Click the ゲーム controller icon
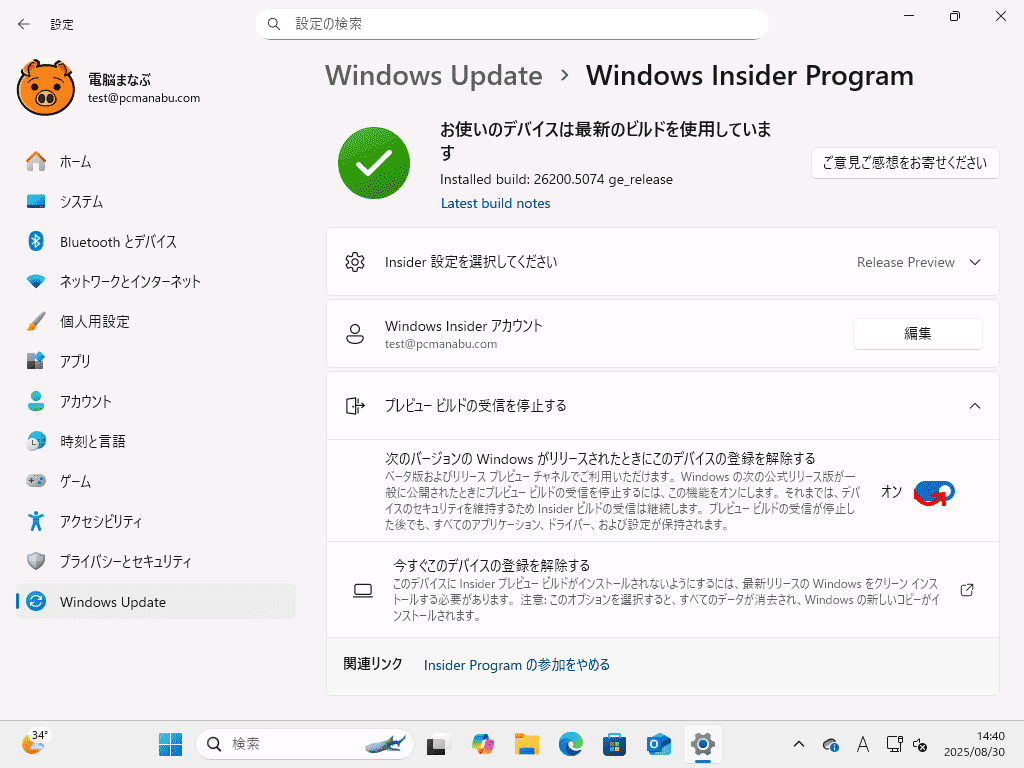 click(36, 481)
